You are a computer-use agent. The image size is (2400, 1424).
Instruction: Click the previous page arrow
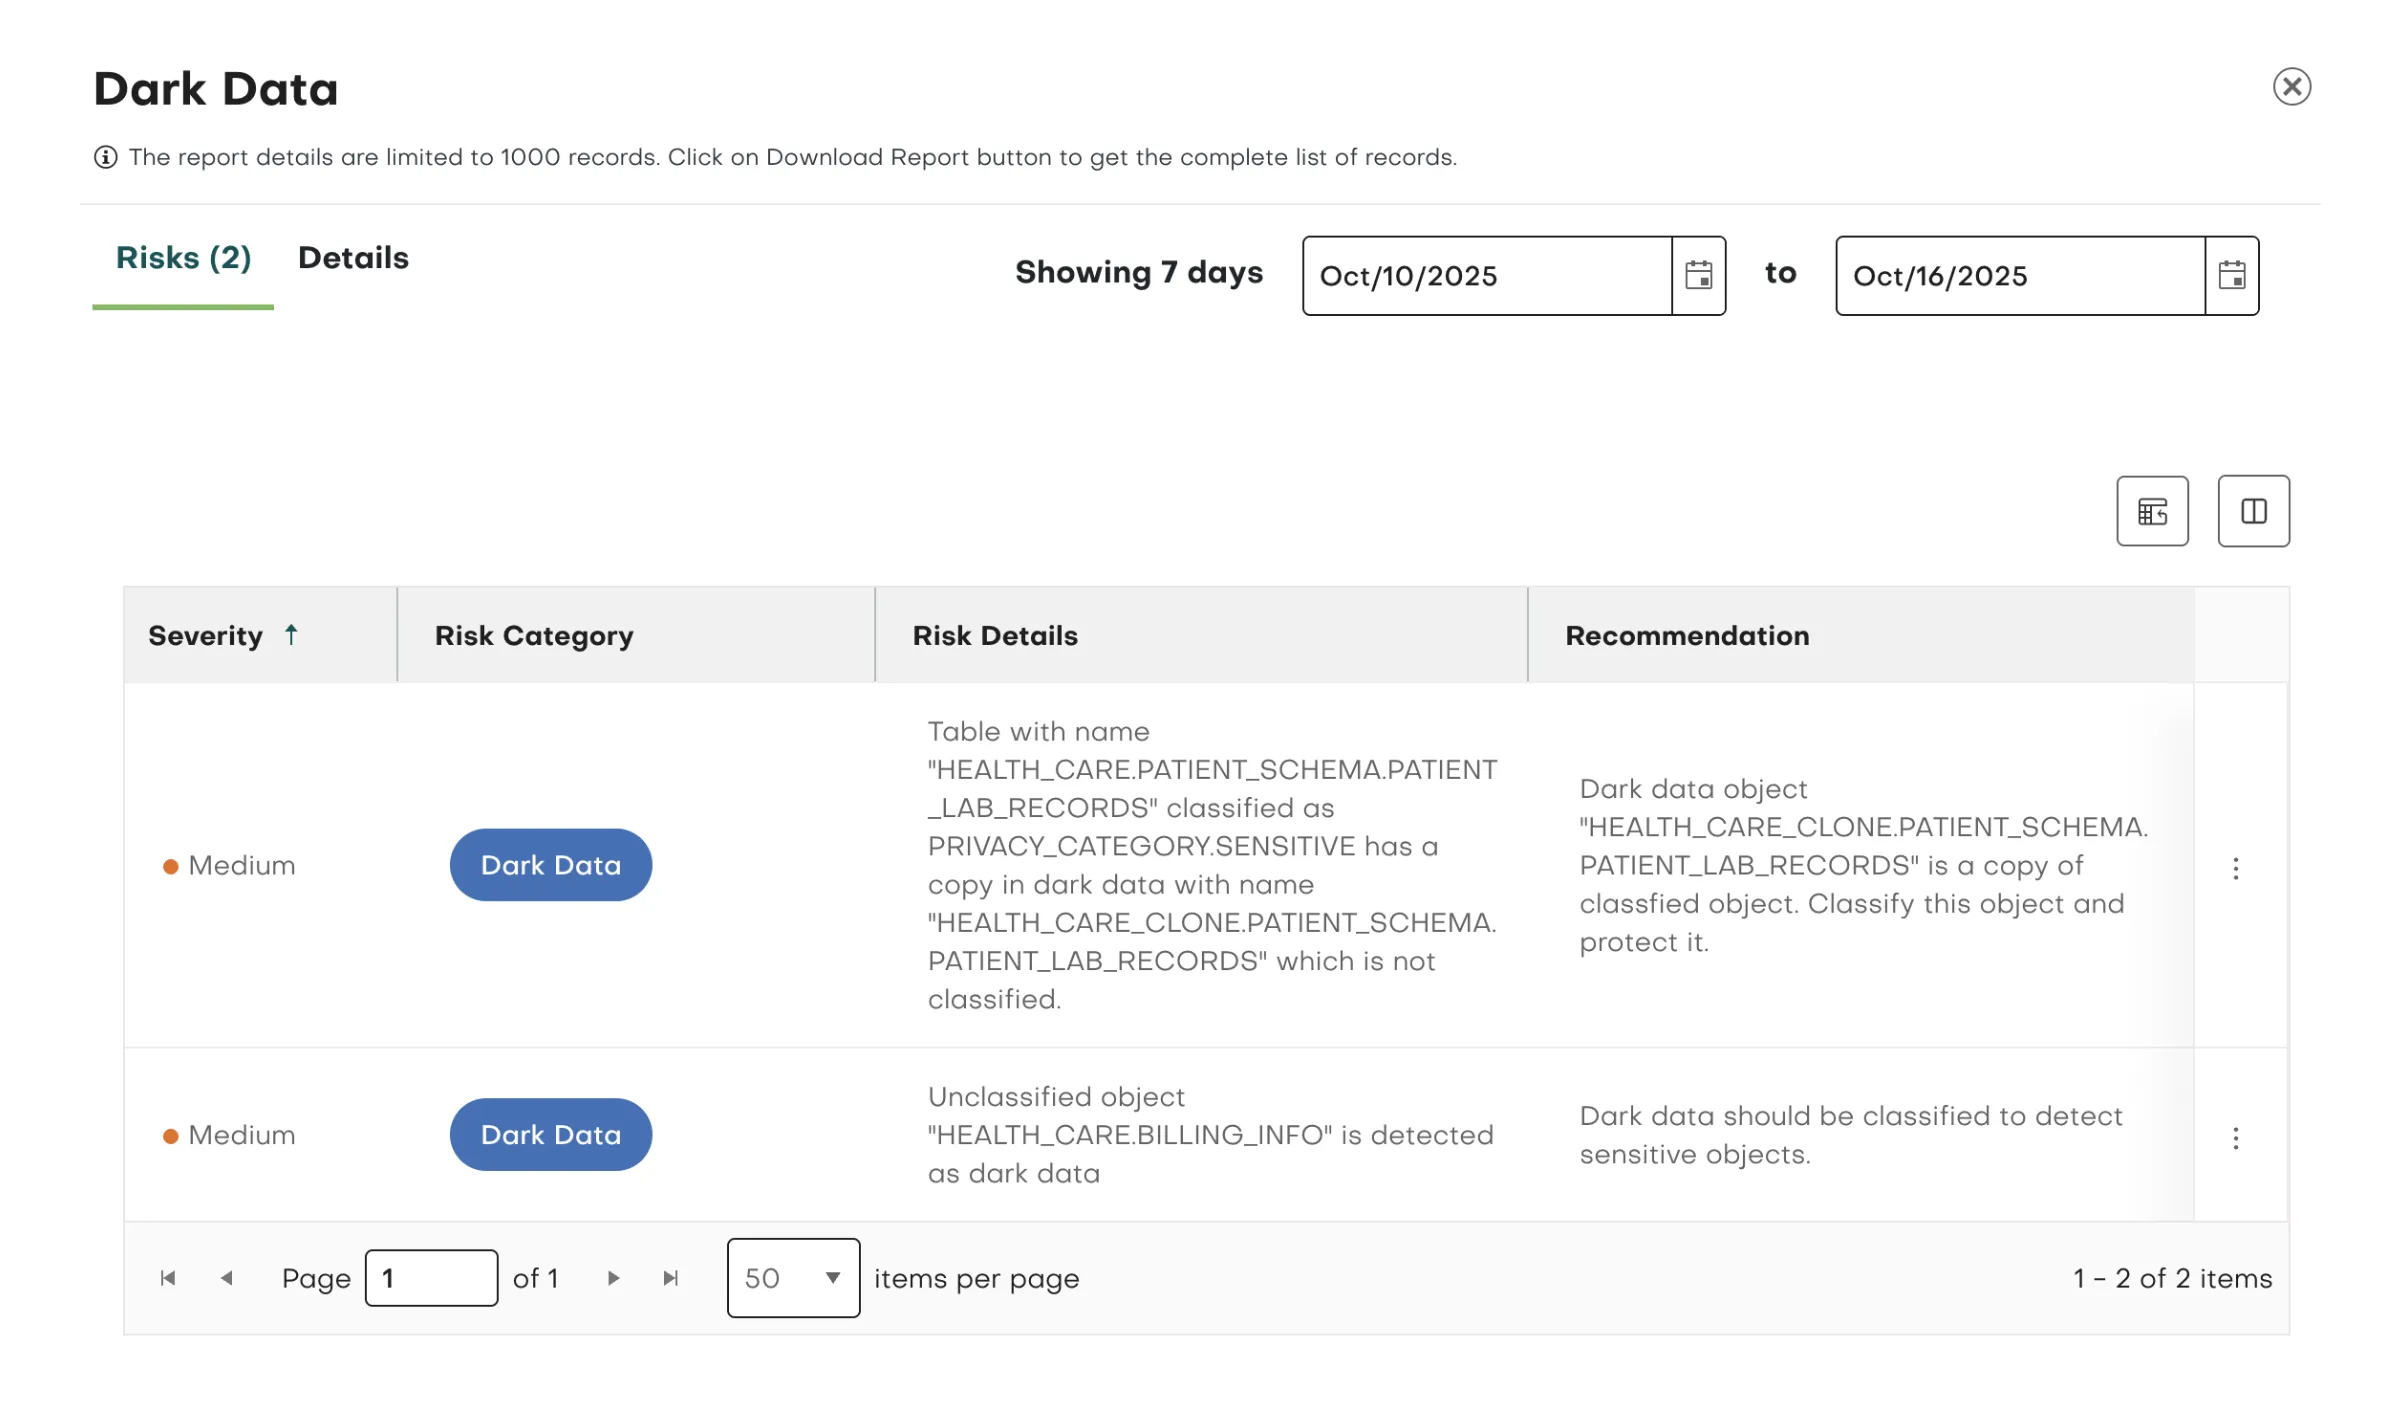point(227,1278)
